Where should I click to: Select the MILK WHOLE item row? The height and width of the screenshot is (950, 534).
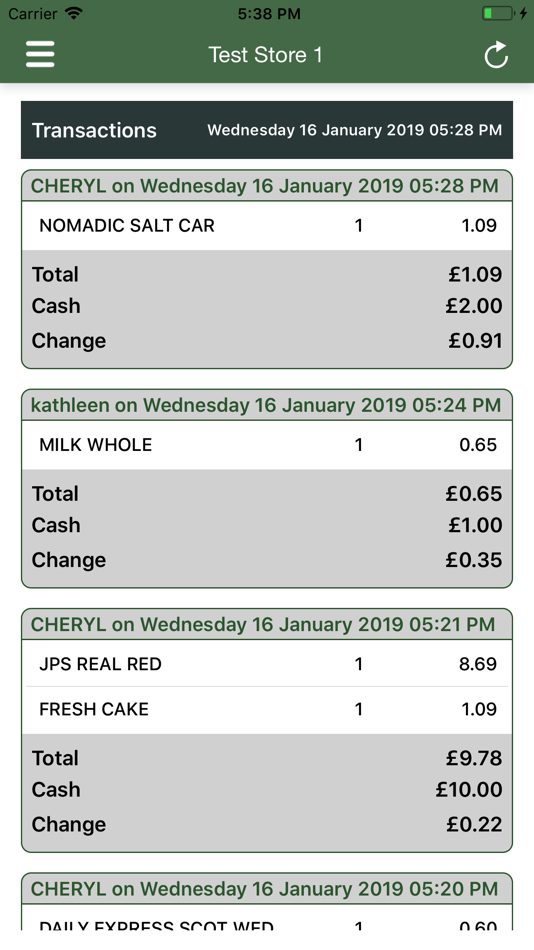click(267, 445)
